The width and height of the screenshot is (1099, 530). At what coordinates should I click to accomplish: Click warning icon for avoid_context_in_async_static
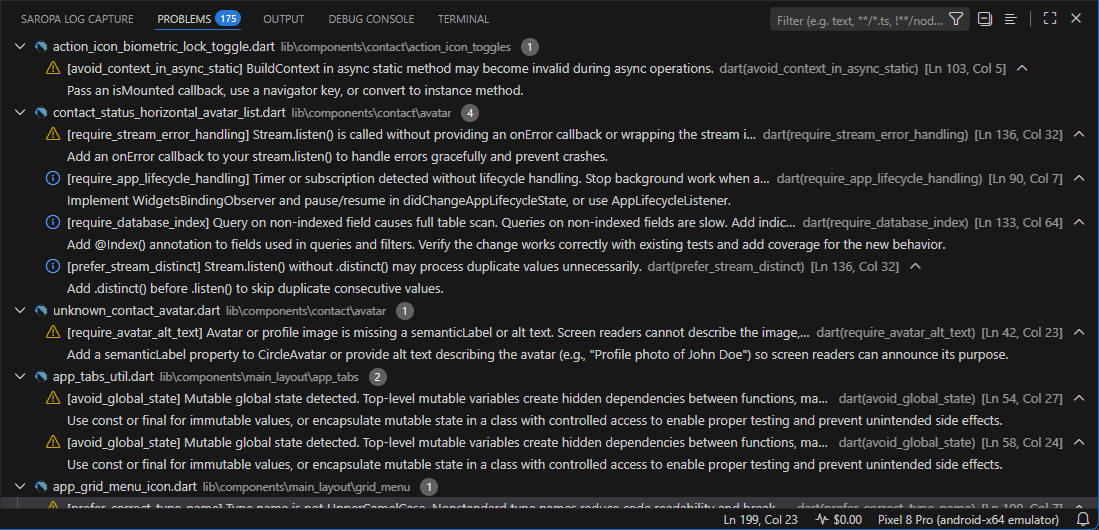pyautogui.click(x=53, y=69)
